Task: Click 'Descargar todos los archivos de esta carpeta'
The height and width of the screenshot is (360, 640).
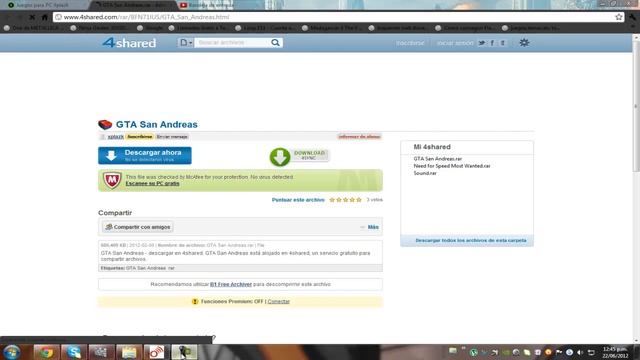Action: [x=471, y=240]
